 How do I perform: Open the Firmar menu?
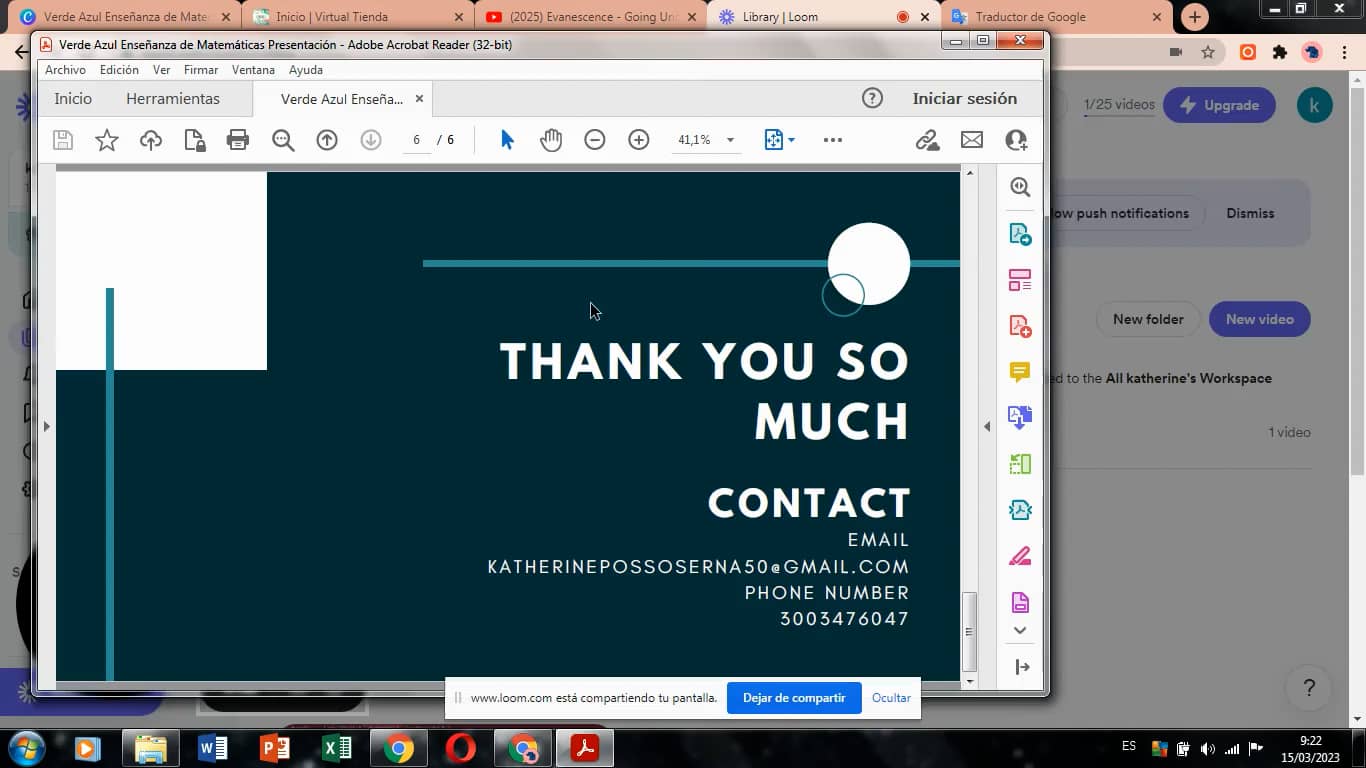pos(201,70)
